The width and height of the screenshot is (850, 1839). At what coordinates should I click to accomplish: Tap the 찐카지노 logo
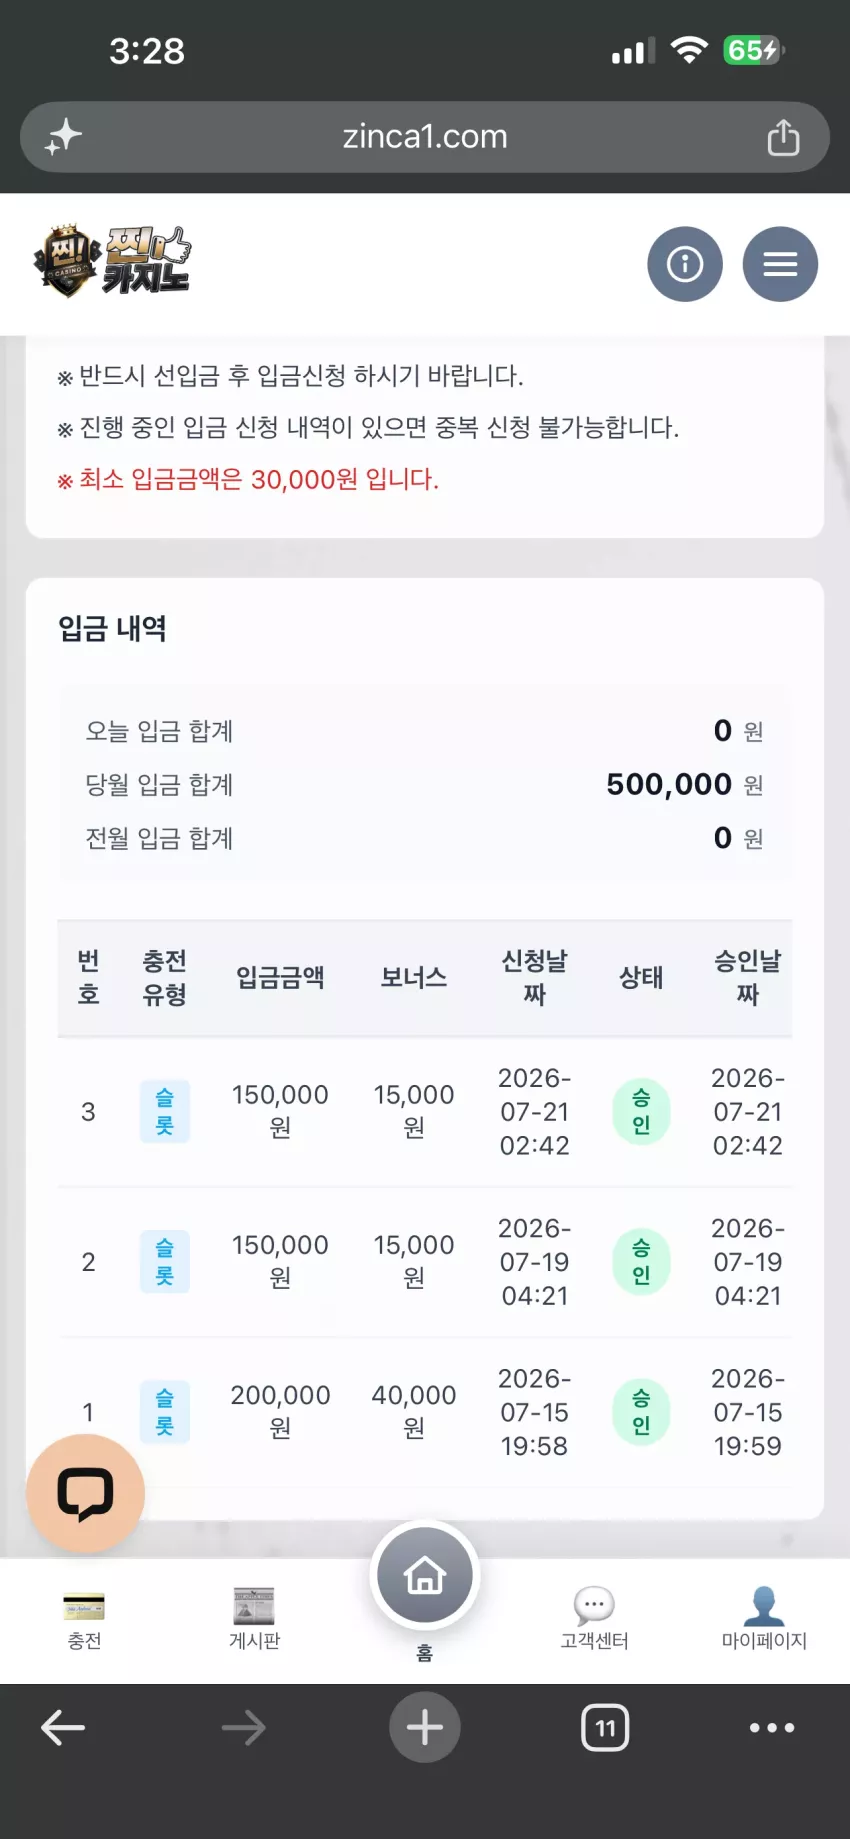112,262
